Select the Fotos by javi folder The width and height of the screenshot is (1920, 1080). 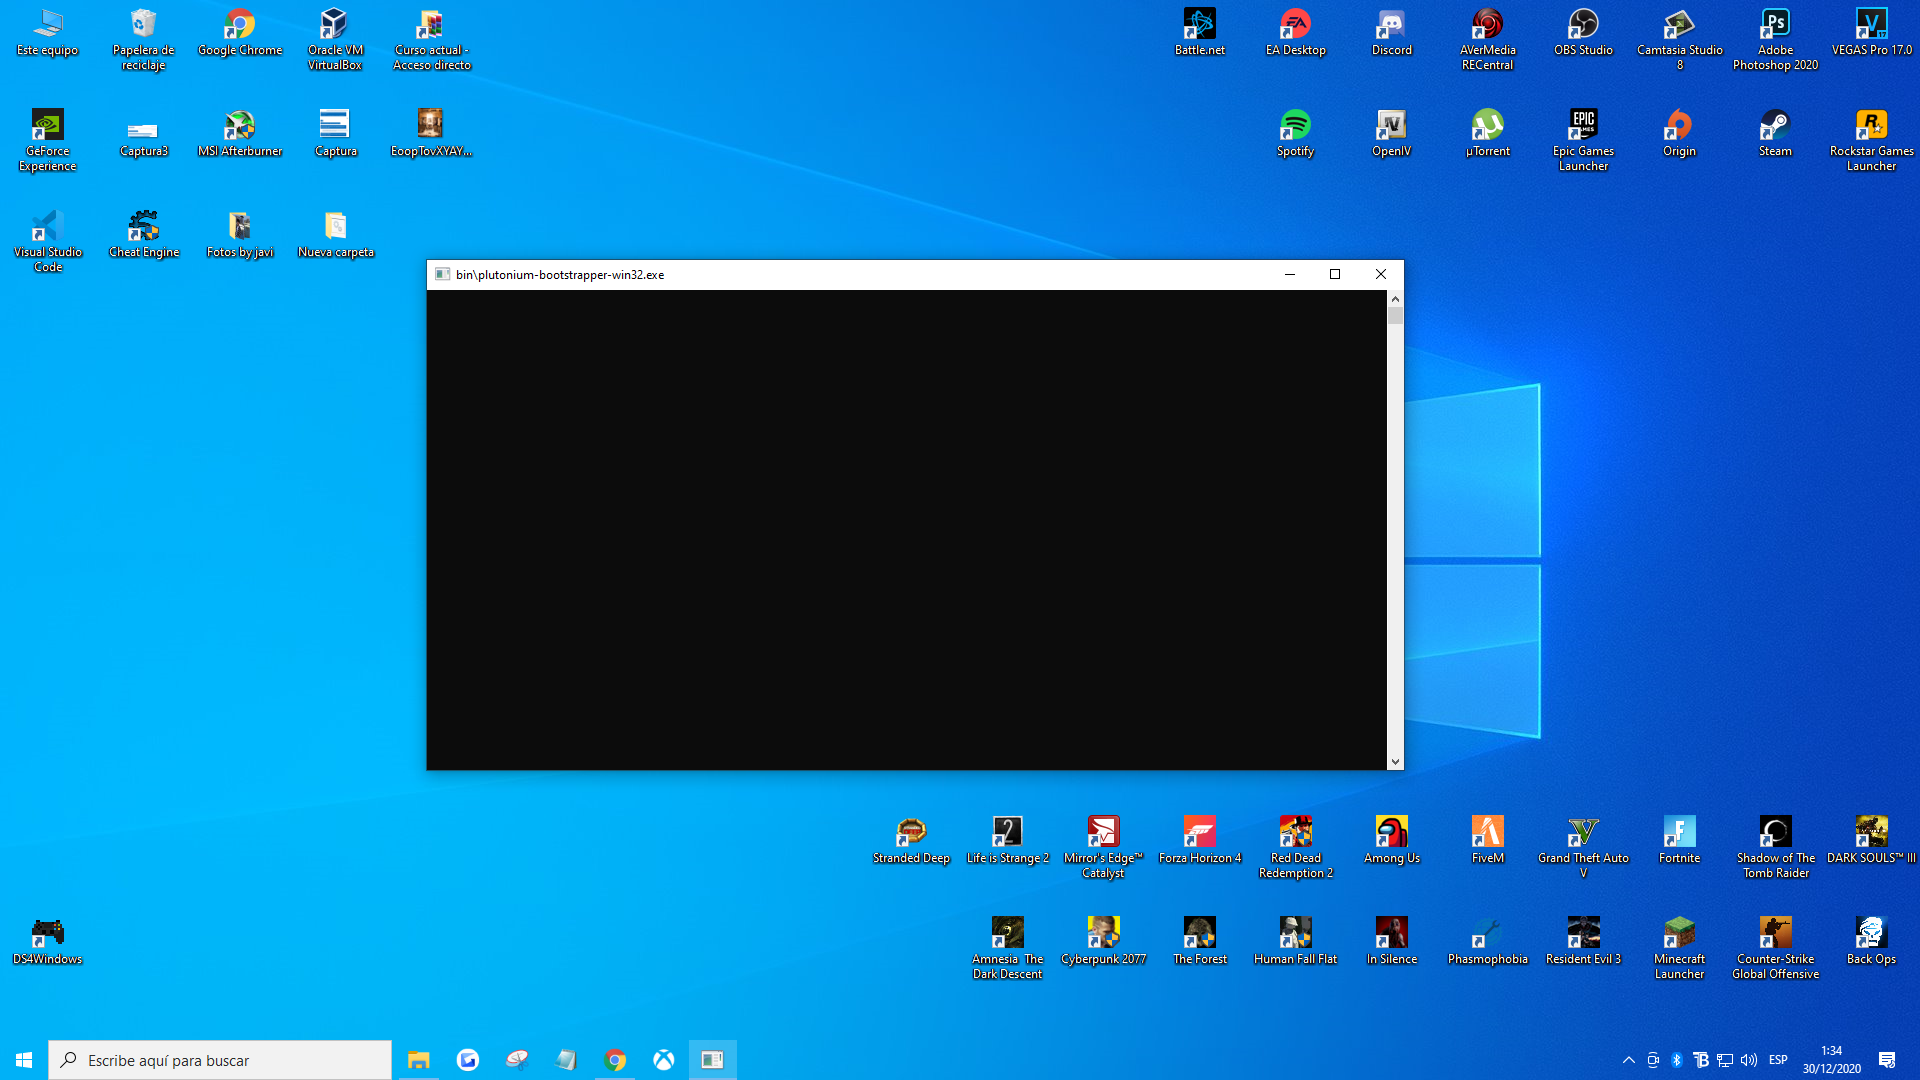click(240, 235)
